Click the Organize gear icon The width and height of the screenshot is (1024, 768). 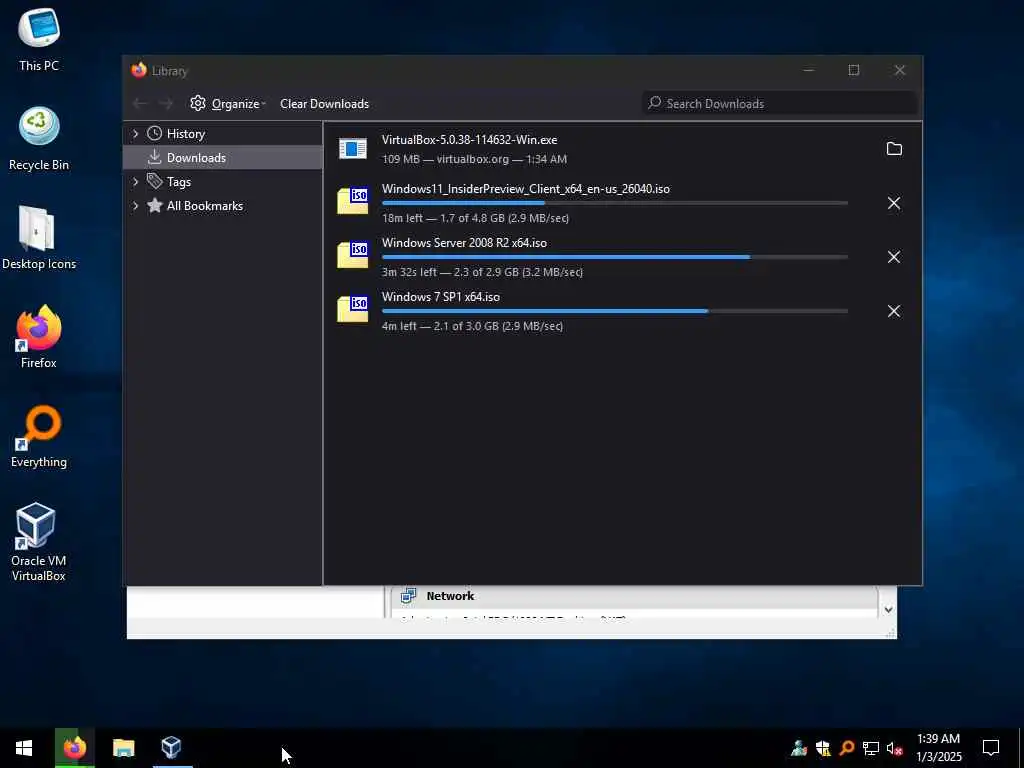[198, 103]
